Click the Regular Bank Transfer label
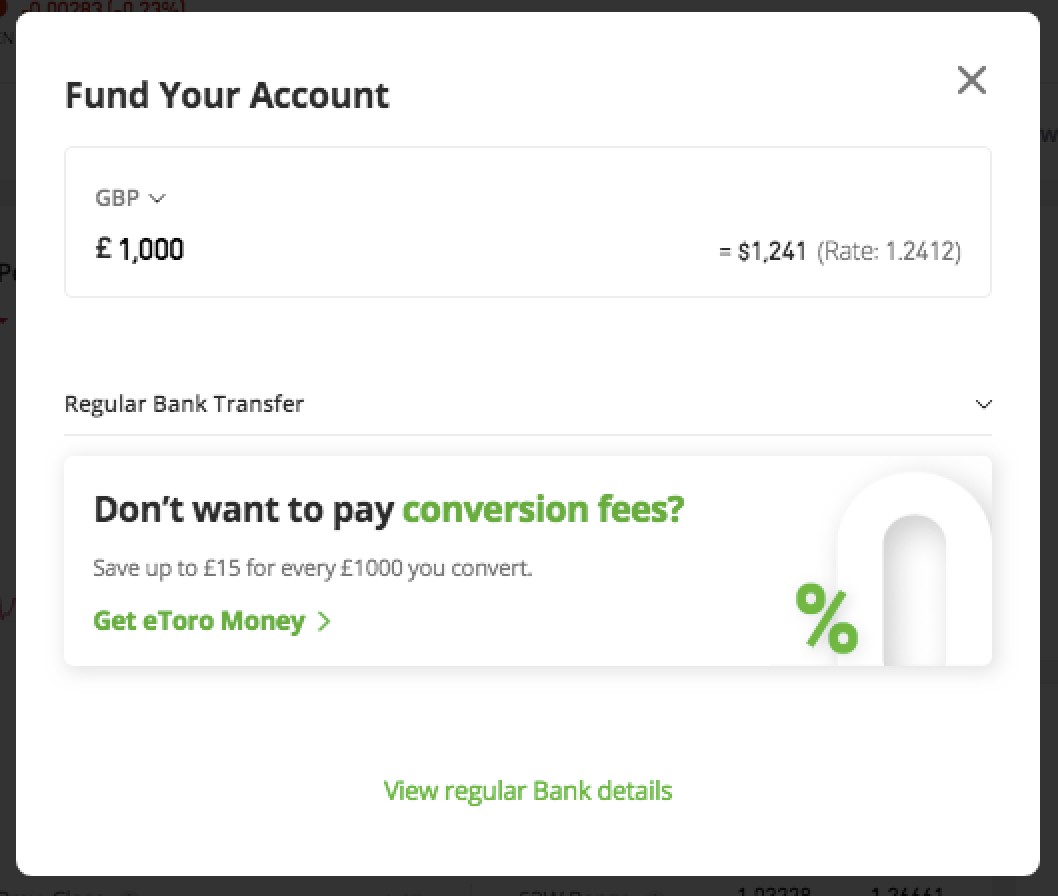Image resolution: width=1058 pixels, height=896 pixels. 184,404
